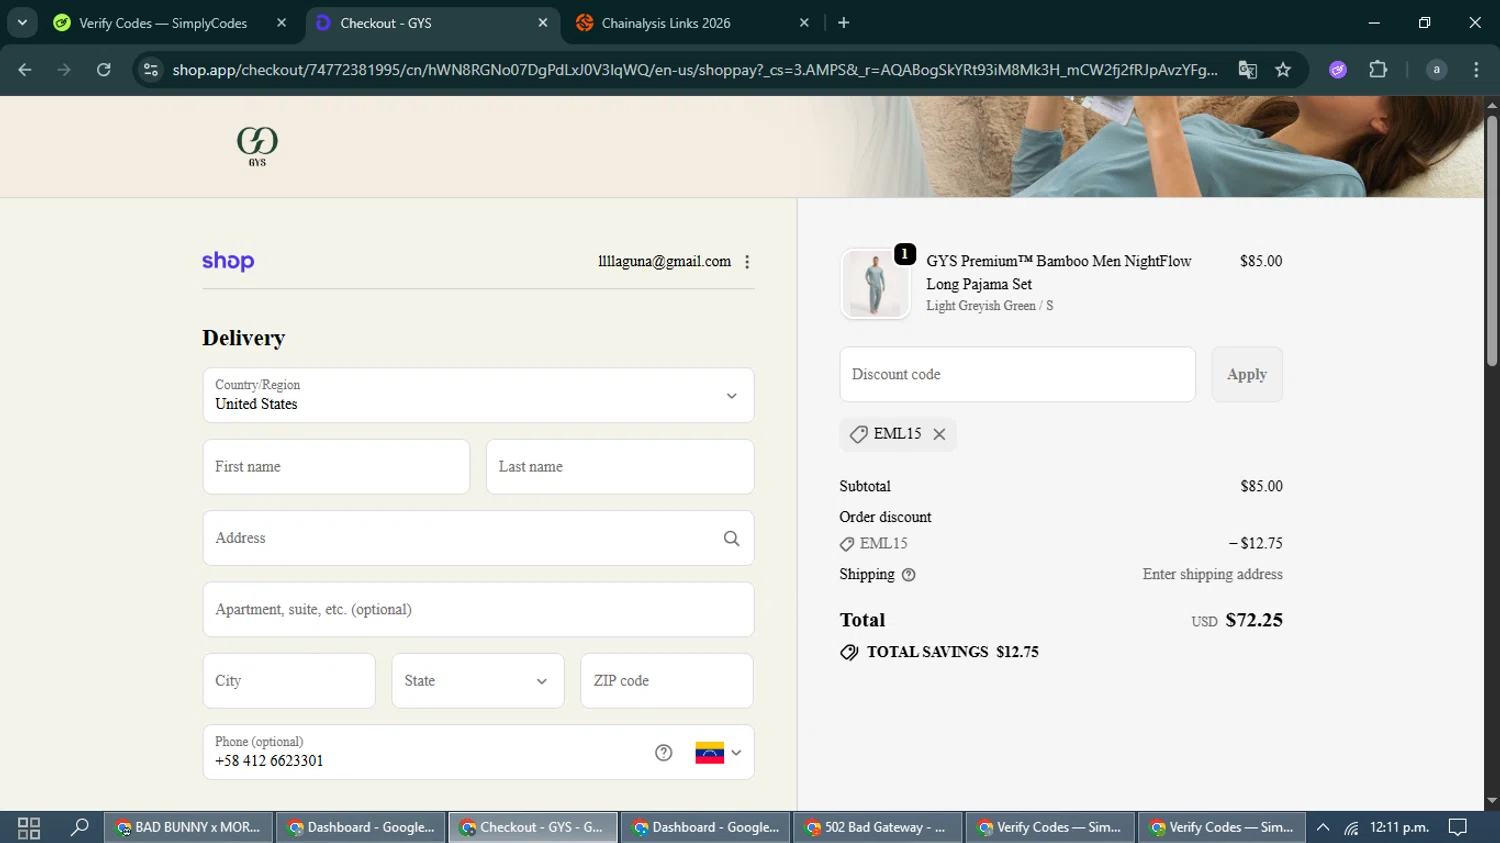This screenshot has width=1500, height=843.
Task: Click the –$12.75 order discount value
Action: coord(1255,544)
